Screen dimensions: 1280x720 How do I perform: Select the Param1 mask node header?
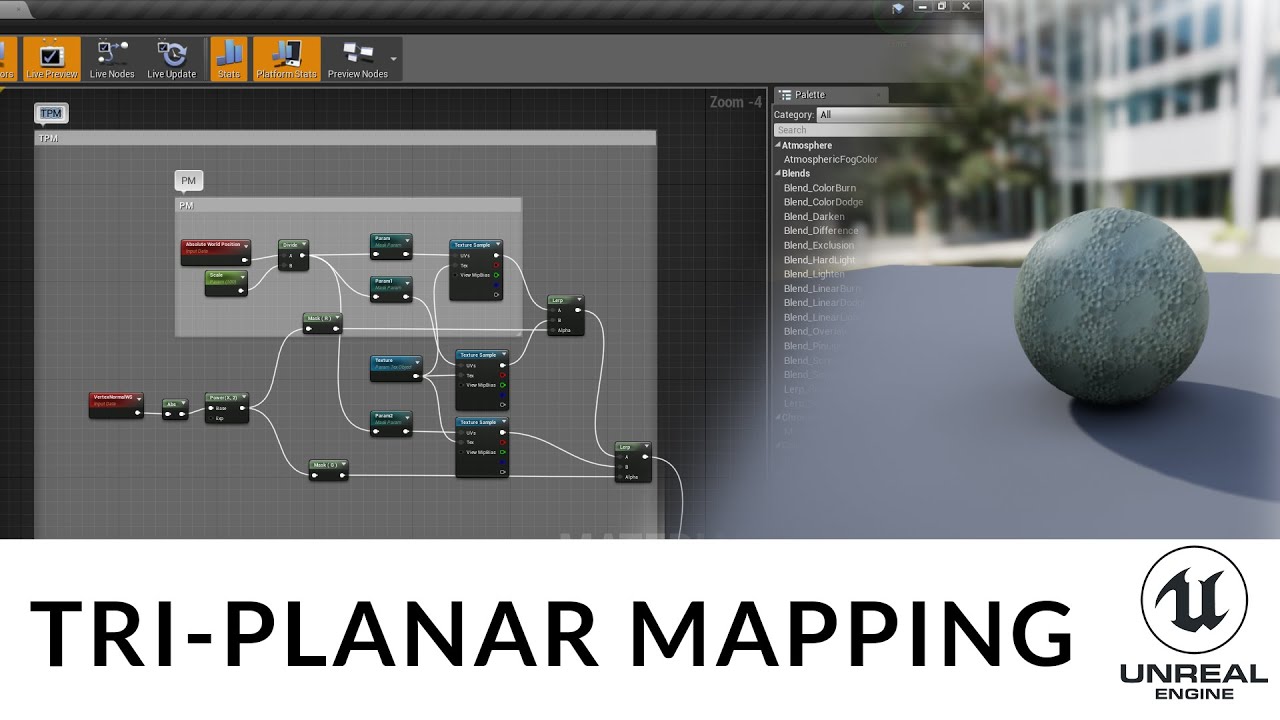point(391,282)
